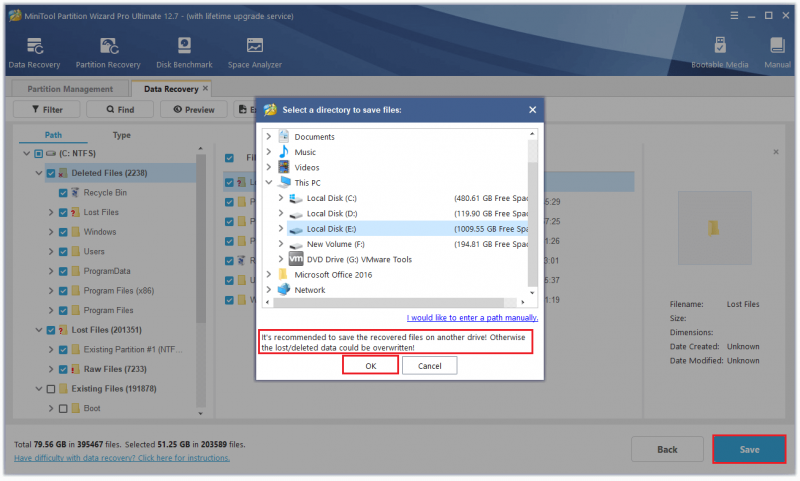Click the enter a path manually link
The width and height of the screenshot is (800, 481).
tap(472, 318)
